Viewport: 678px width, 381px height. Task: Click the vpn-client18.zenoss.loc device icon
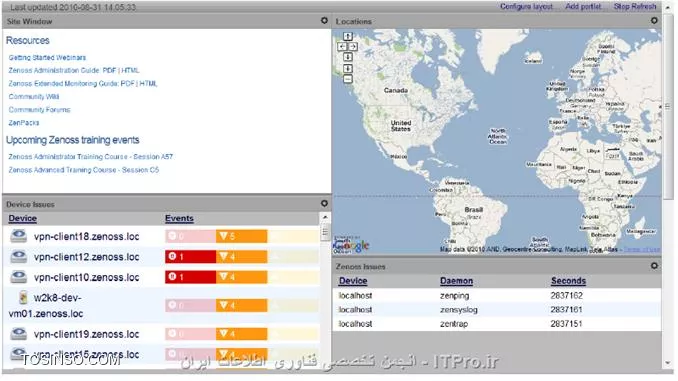pos(19,236)
